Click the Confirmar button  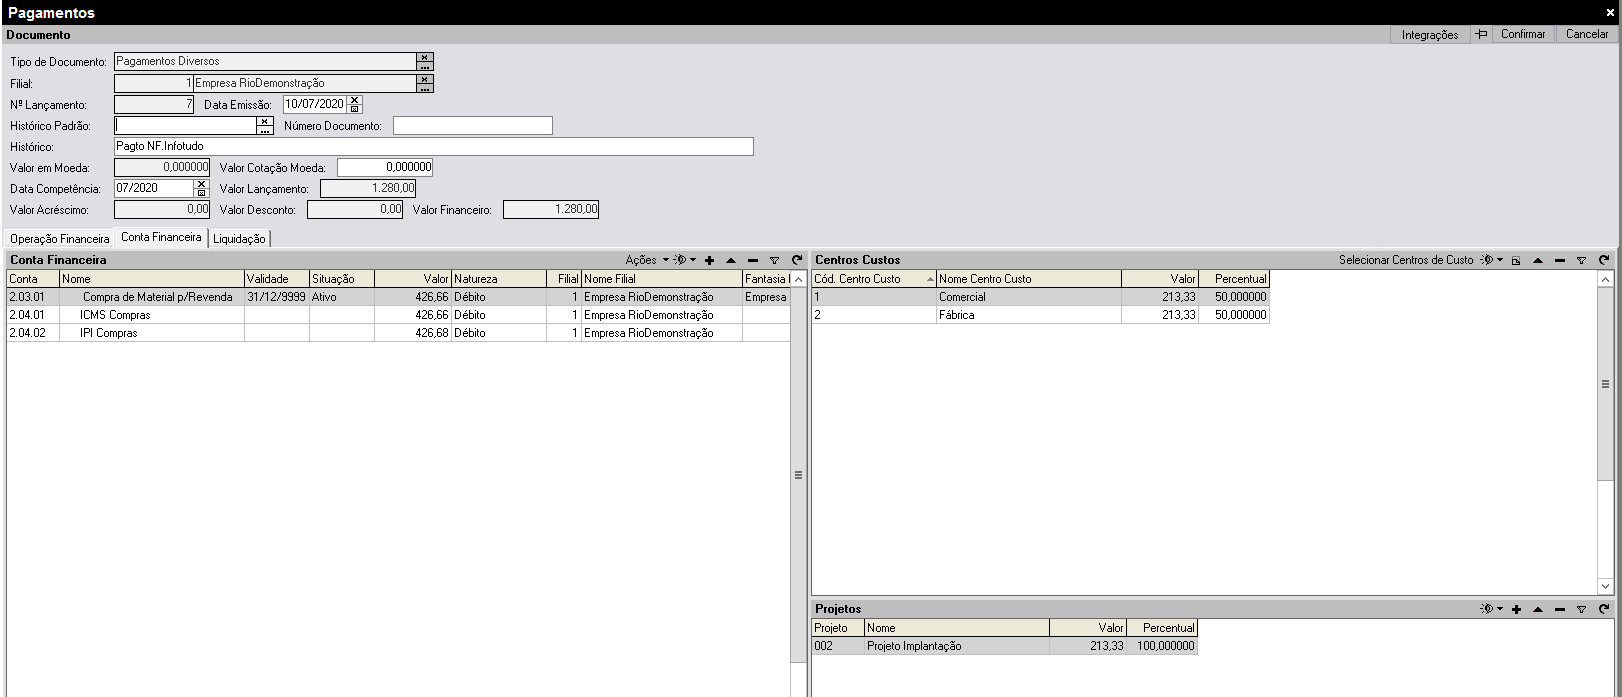click(x=1522, y=34)
